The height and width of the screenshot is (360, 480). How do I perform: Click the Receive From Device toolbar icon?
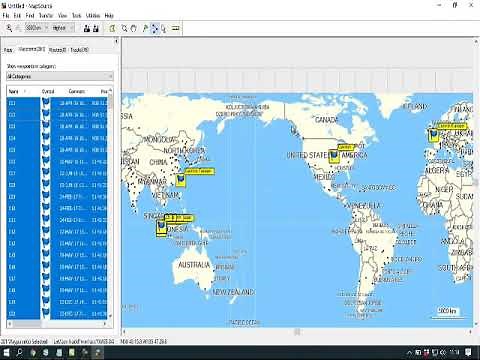[x=96, y=28]
